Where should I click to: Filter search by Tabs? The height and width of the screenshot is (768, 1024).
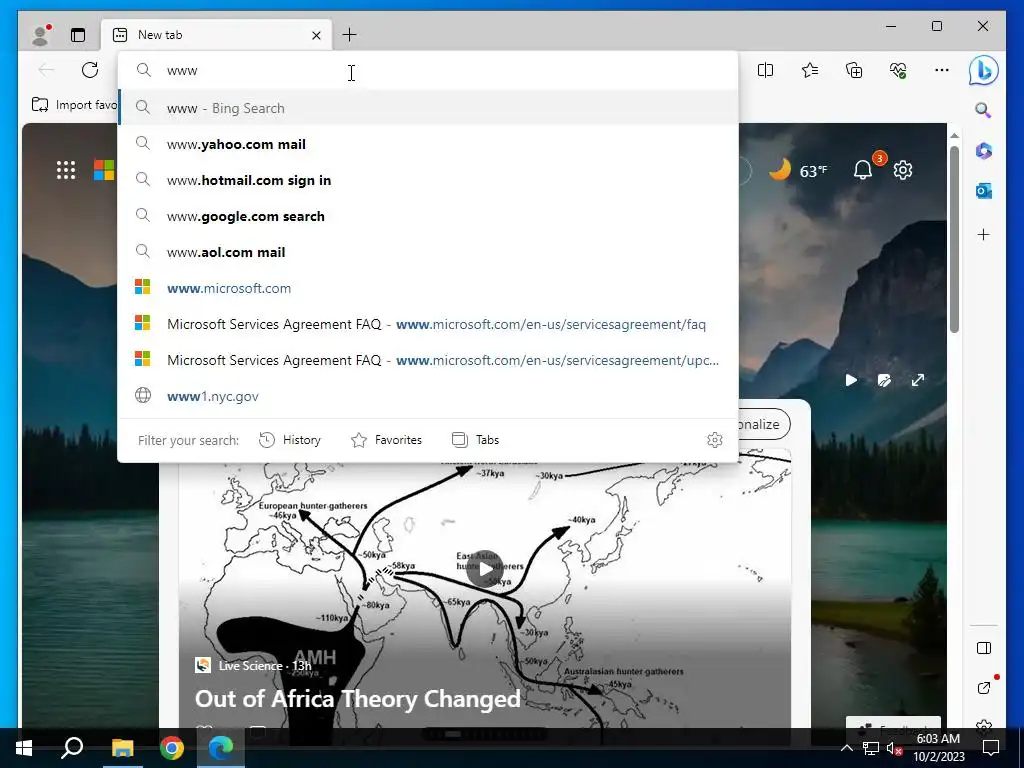tap(475, 440)
